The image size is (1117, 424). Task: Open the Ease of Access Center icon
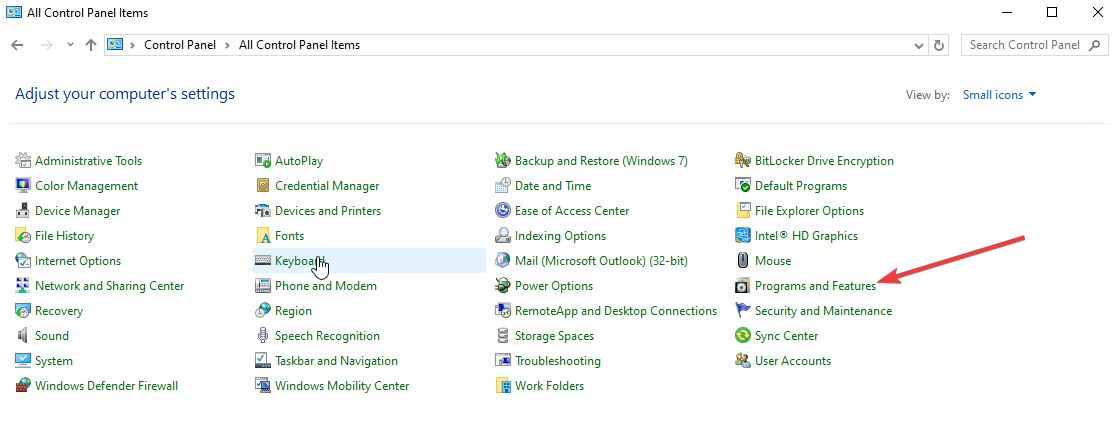pyautogui.click(x=503, y=211)
